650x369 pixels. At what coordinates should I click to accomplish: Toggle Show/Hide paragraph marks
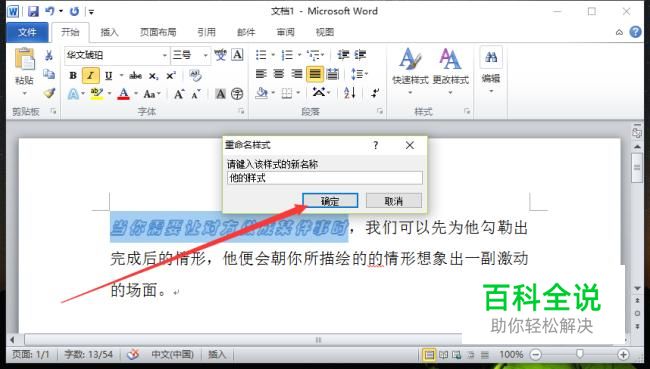[375, 93]
